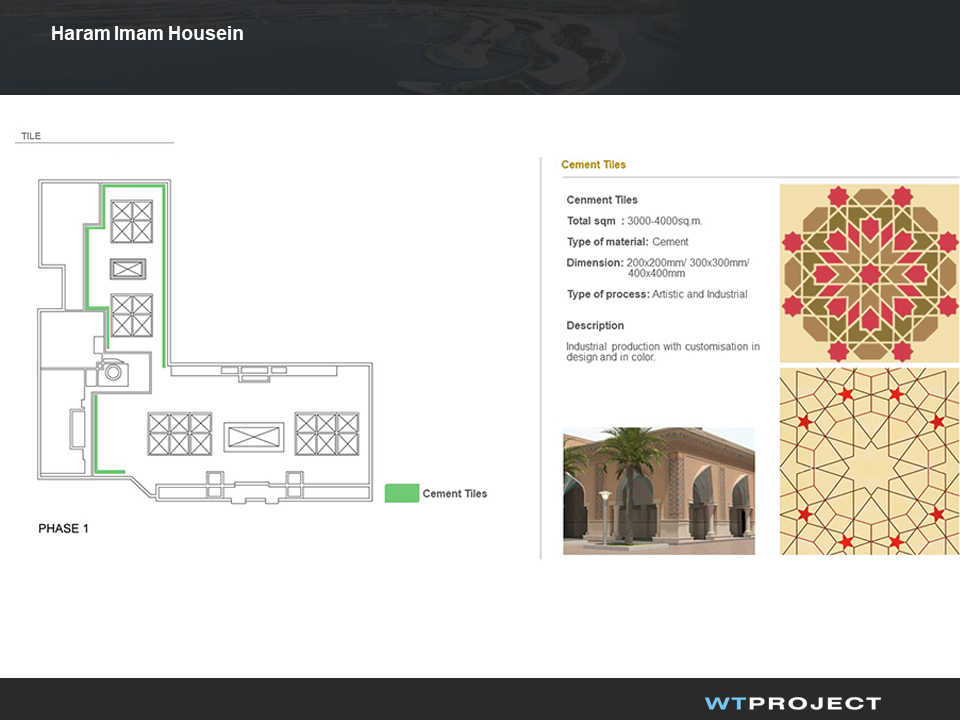
Task: Select the Industrial production description paragraph
Action: (663, 351)
